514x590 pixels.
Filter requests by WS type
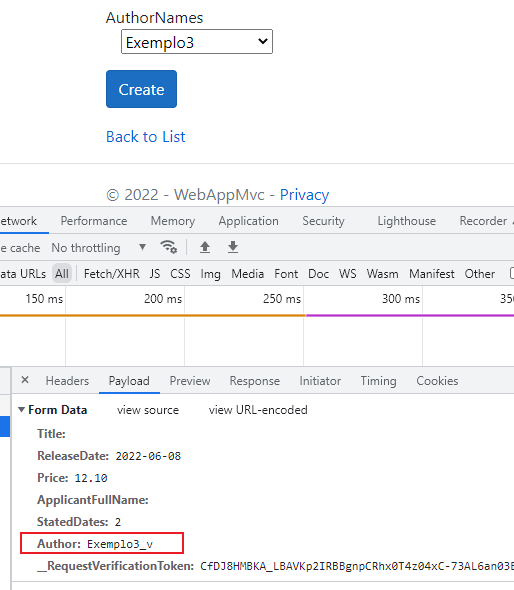point(348,274)
